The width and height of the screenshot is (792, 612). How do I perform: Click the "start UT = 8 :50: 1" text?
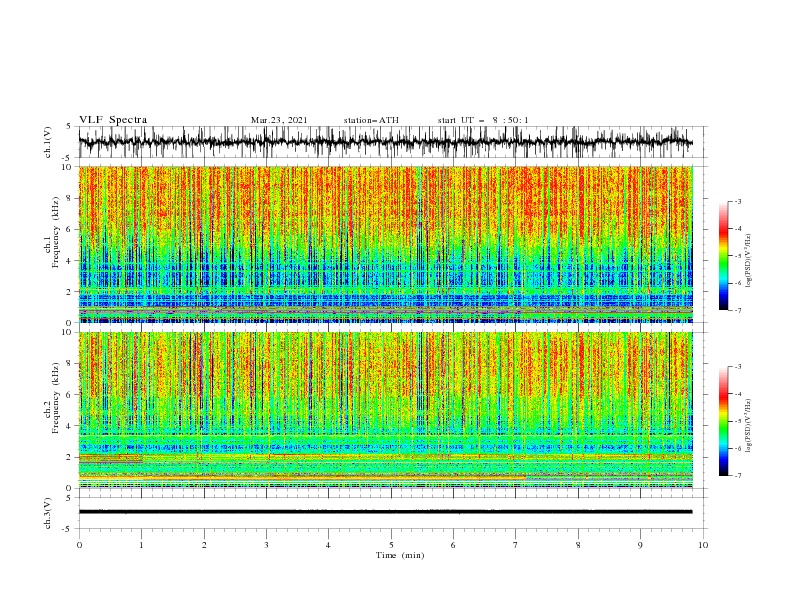click(483, 120)
